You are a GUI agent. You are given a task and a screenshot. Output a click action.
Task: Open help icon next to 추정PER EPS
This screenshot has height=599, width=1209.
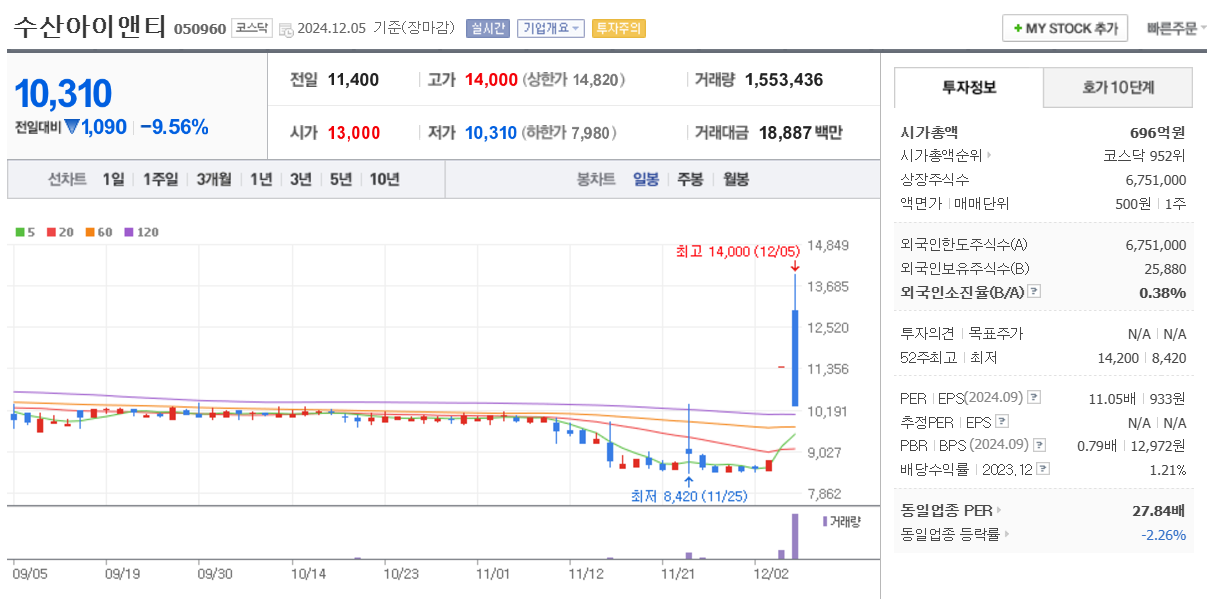1001,422
